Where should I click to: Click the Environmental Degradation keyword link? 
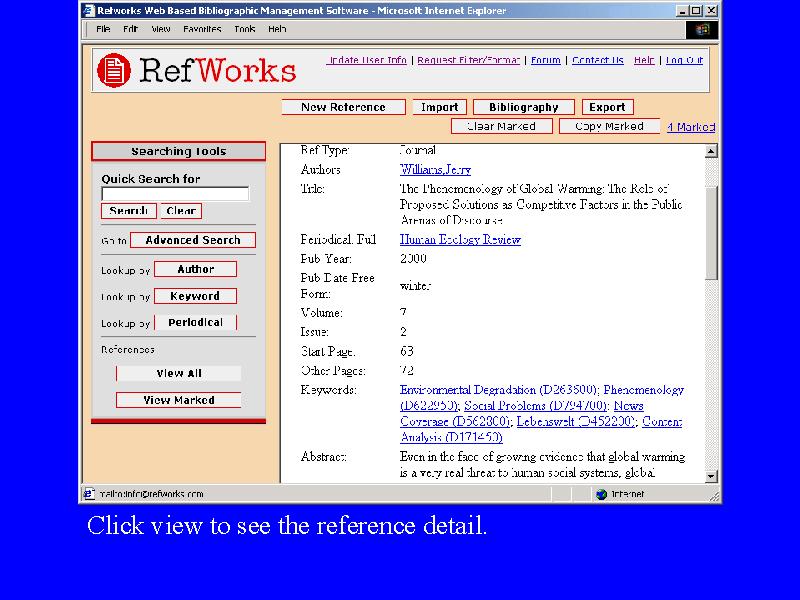click(497, 390)
